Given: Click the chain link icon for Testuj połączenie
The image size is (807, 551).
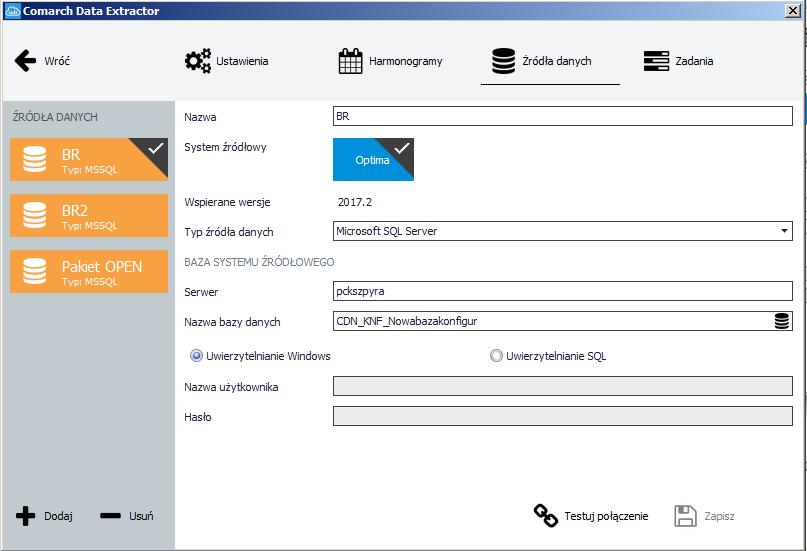Looking at the screenshot, I should pos(546,516).
